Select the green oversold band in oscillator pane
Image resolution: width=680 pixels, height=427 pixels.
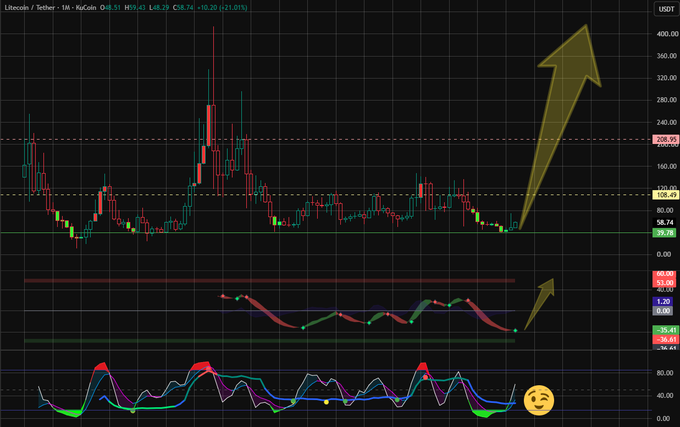[x=269, y=341]
